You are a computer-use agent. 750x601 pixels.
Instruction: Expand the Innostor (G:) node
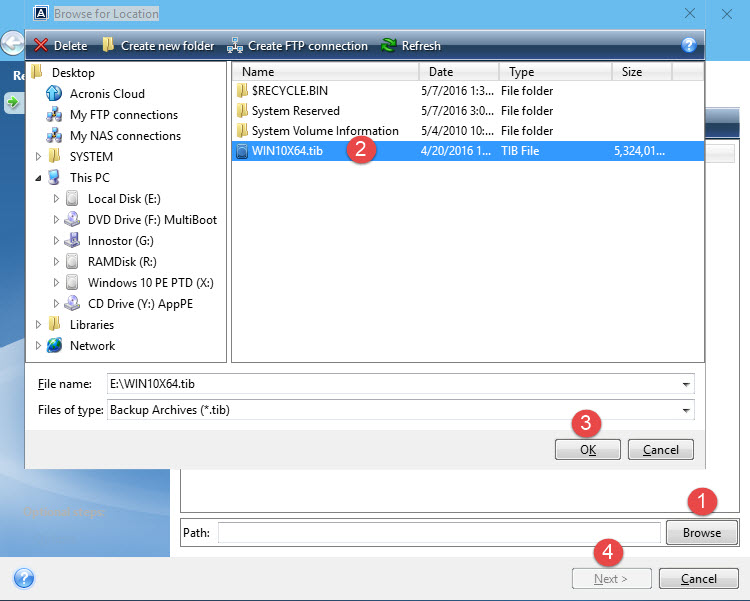point(56,241)
